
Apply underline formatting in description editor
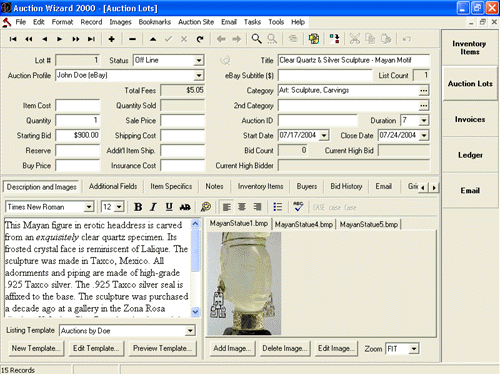[x=169, y=207]
